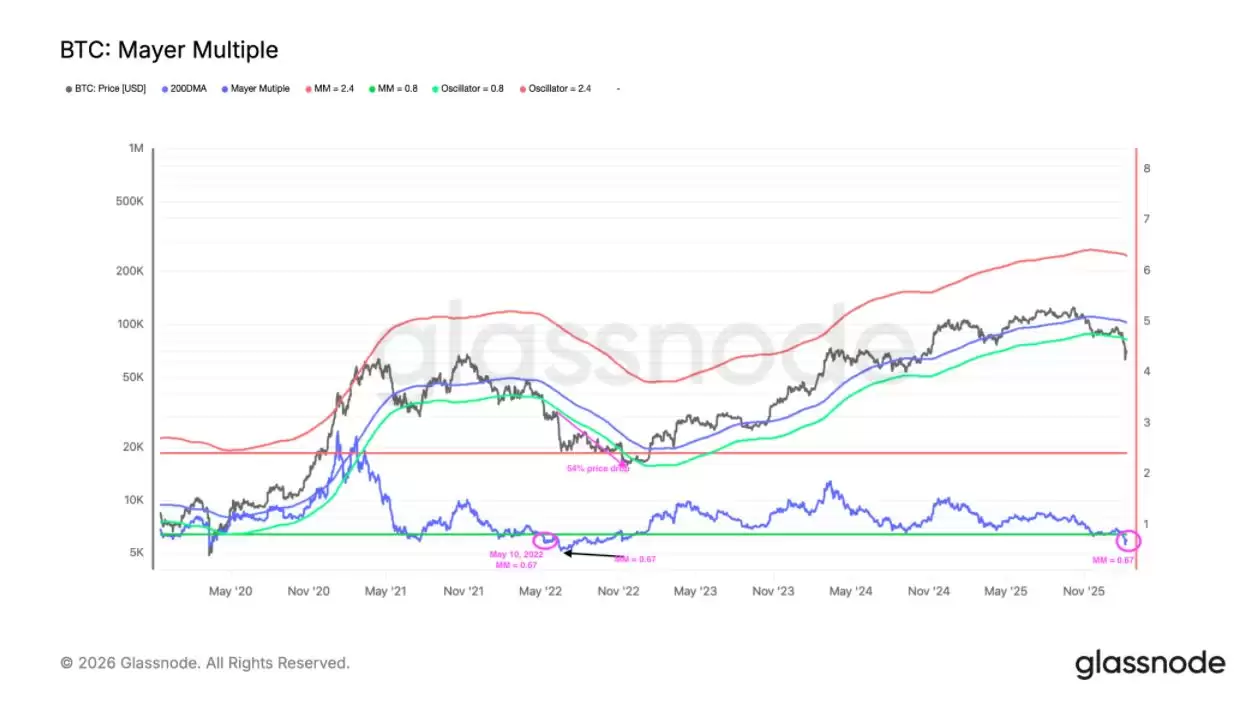Hide the 200DMA series in legend
This screenshot has width=1244, height=710.
coord(186,89)
